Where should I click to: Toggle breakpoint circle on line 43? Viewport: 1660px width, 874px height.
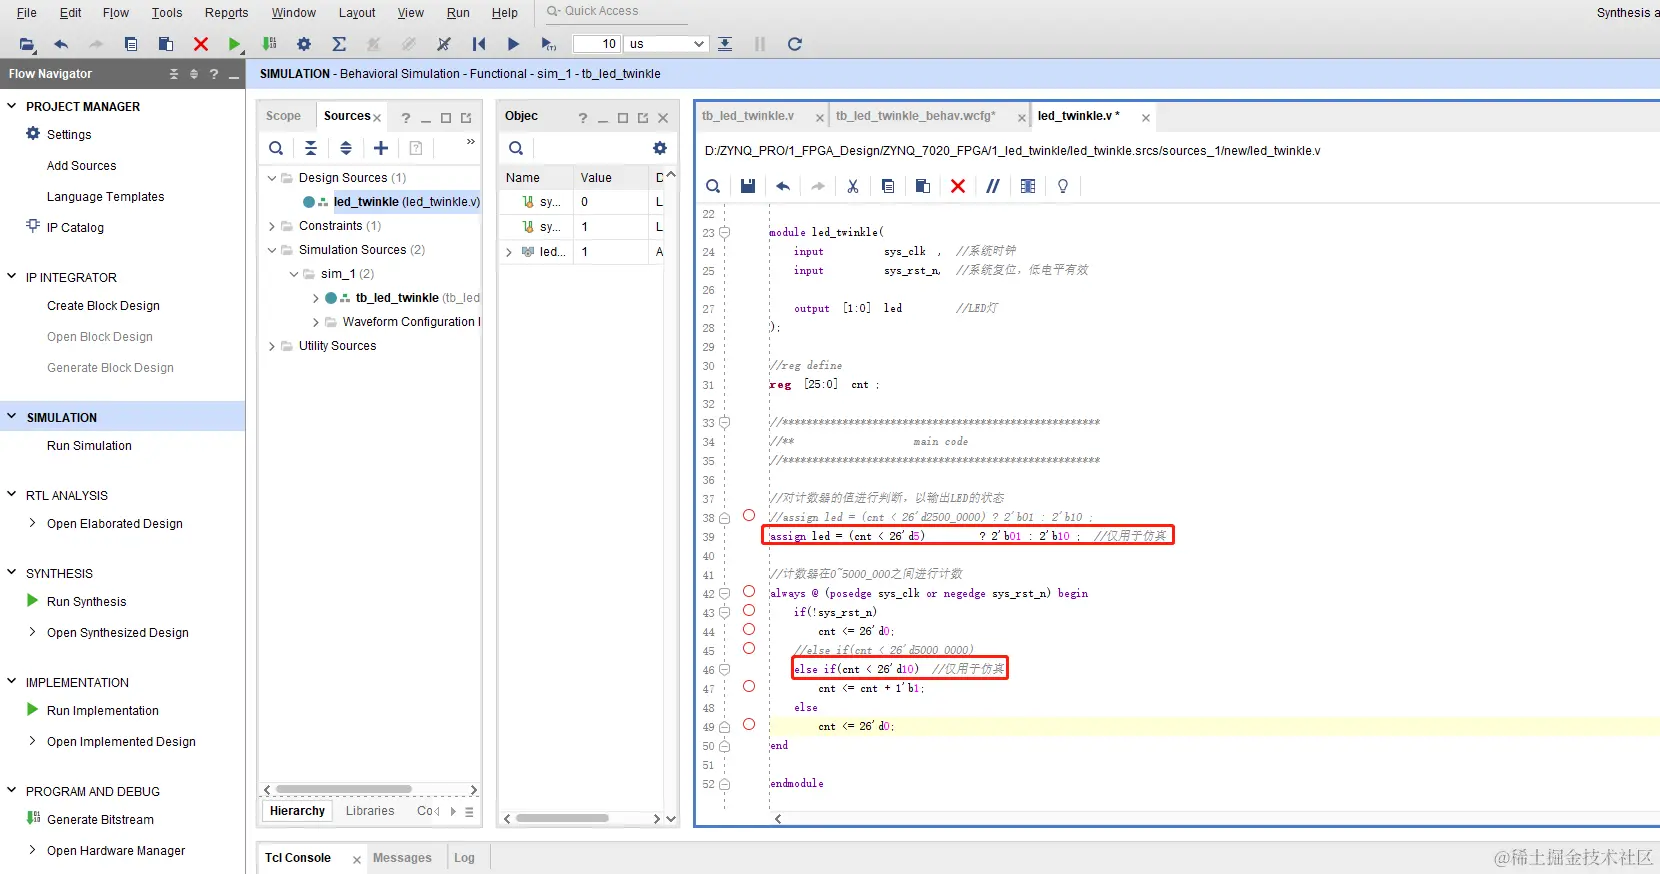click(x=749, y=611)
